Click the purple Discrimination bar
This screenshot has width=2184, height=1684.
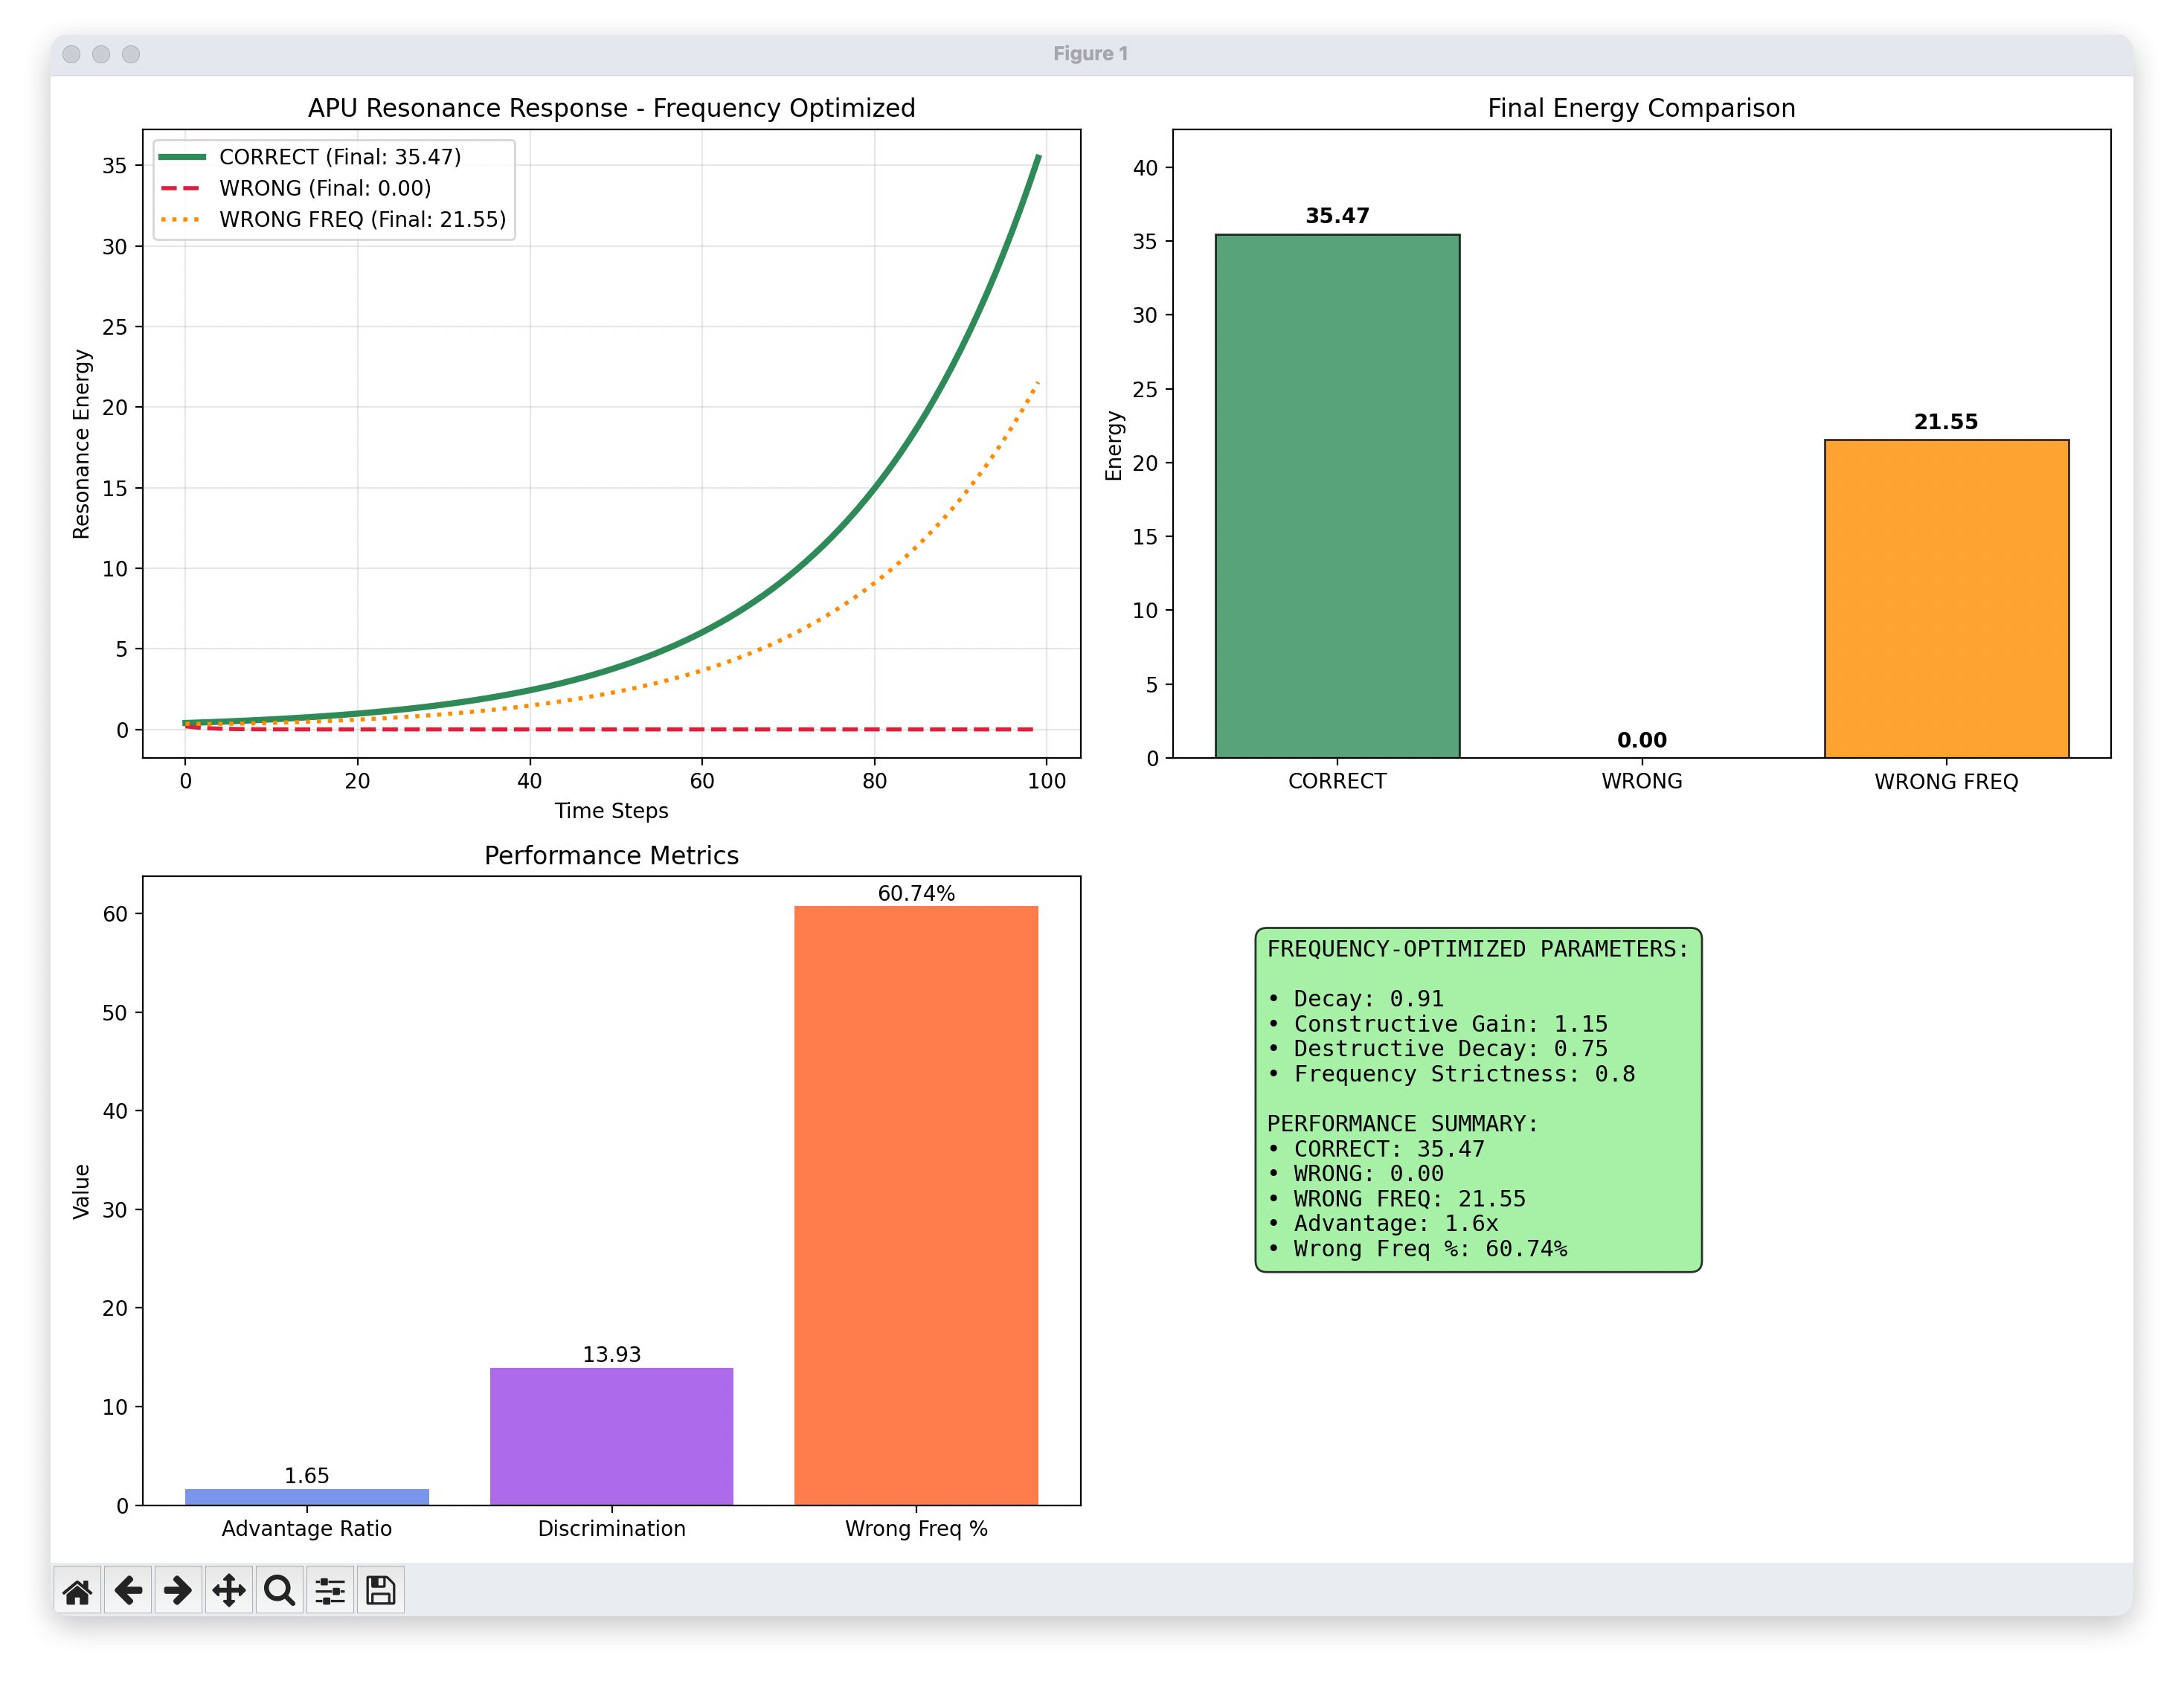tap(611, 1436)
